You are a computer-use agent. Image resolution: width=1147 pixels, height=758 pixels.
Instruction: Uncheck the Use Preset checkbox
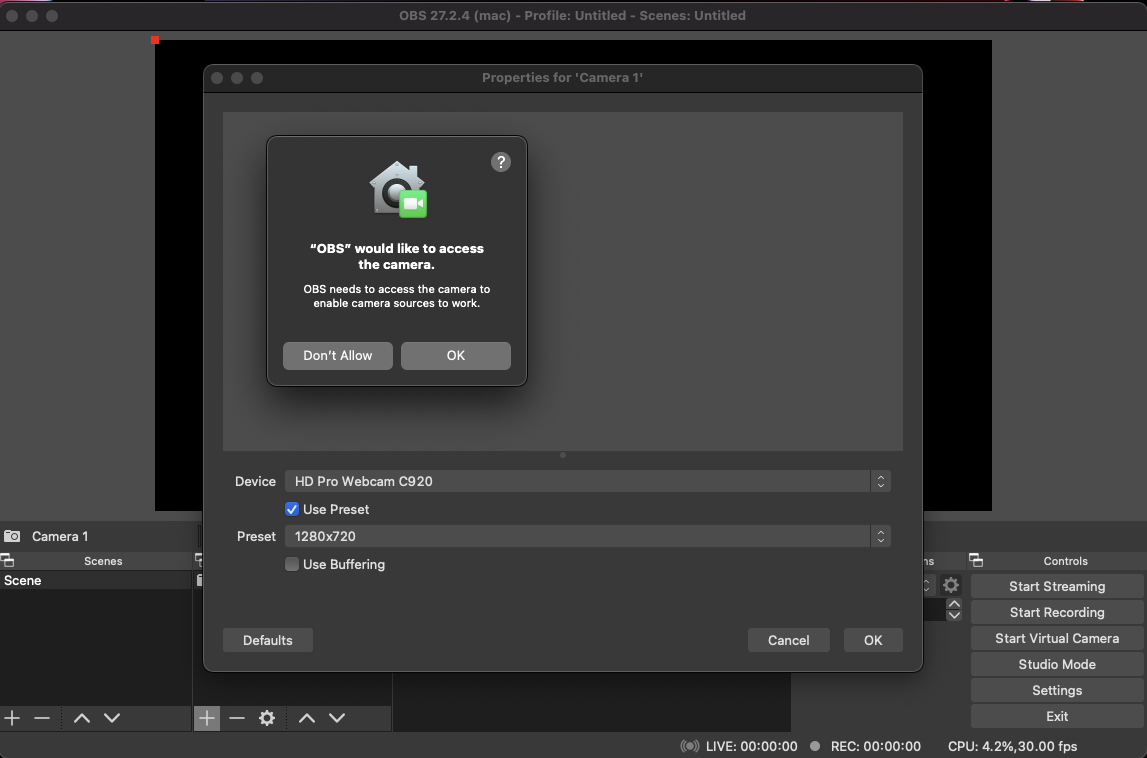(x=292, y=509)
